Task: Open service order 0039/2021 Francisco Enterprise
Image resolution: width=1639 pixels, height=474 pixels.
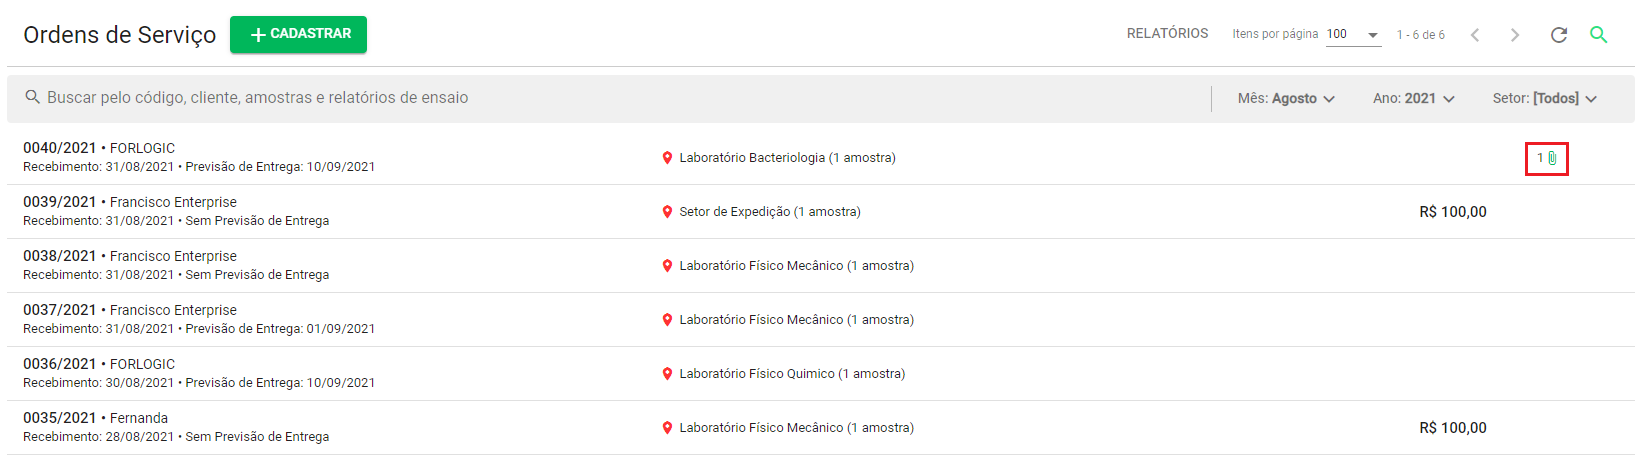Action: [820, 212]
